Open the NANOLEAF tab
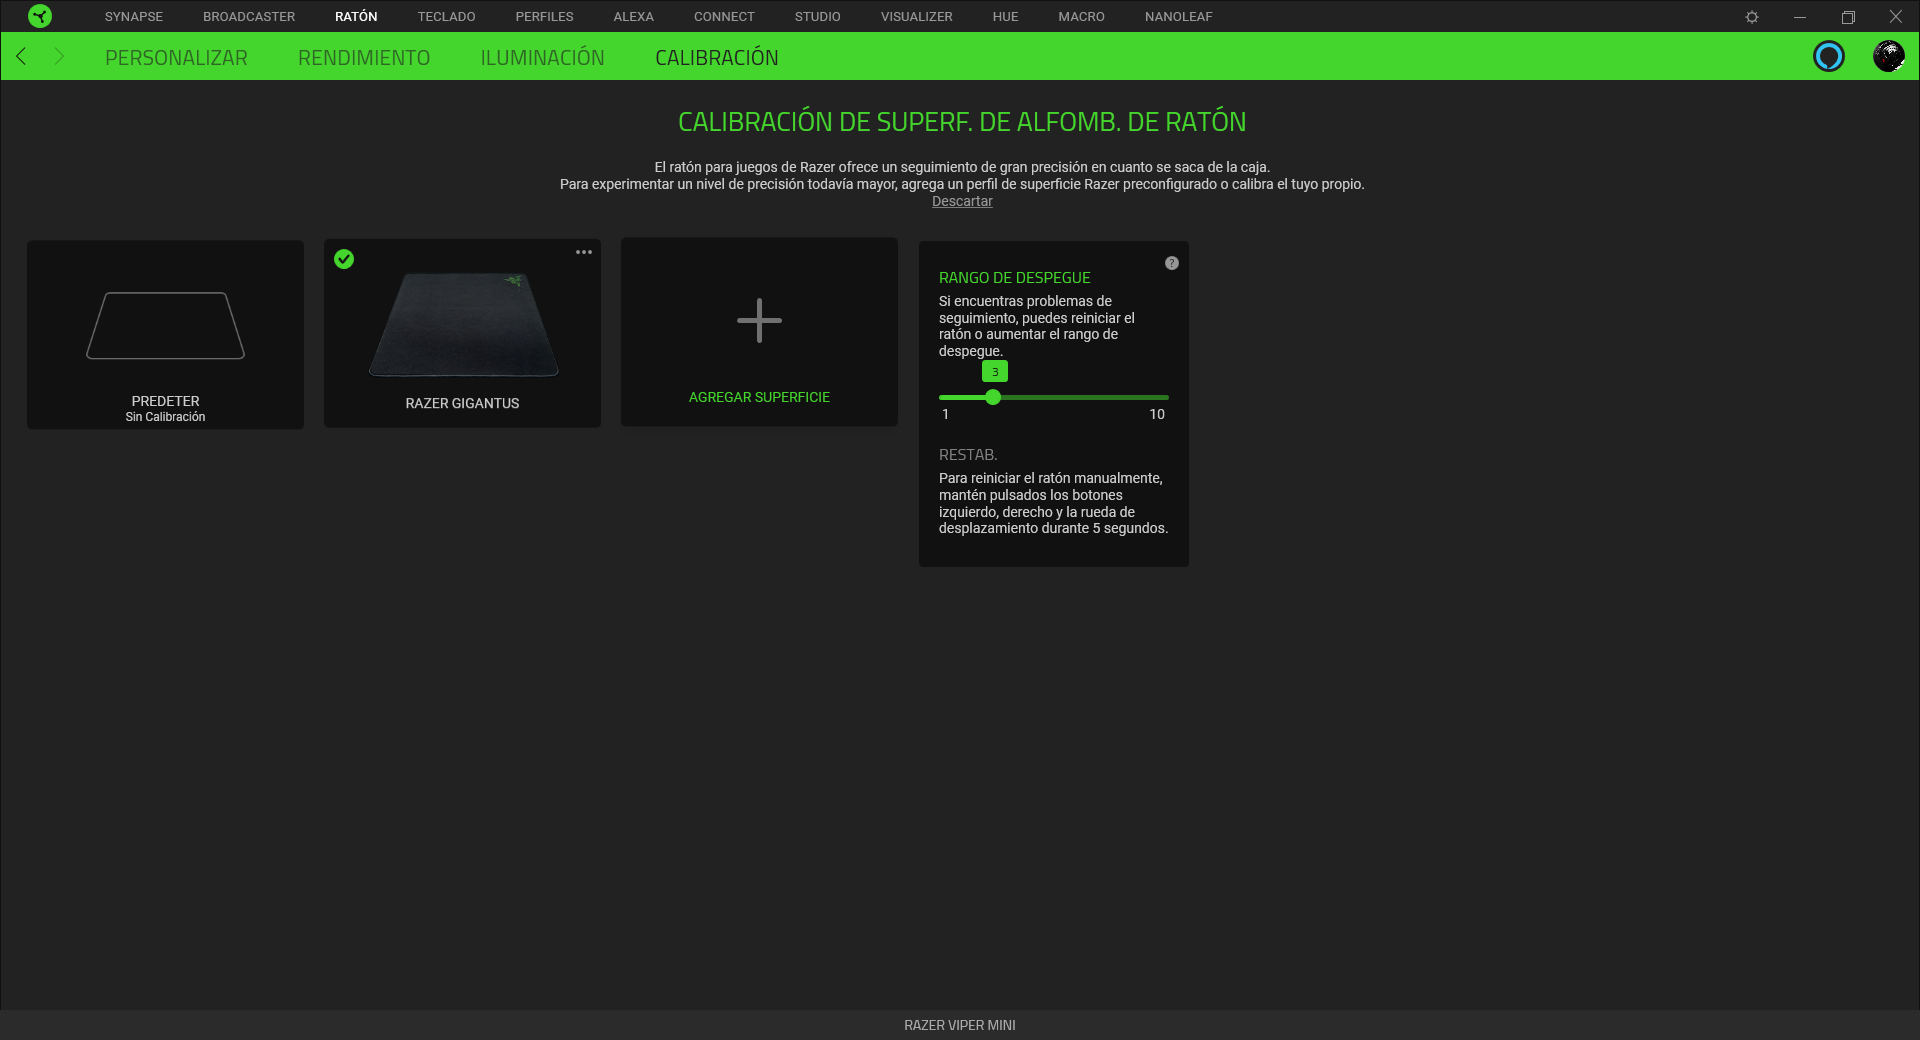 click(1179, 17)
